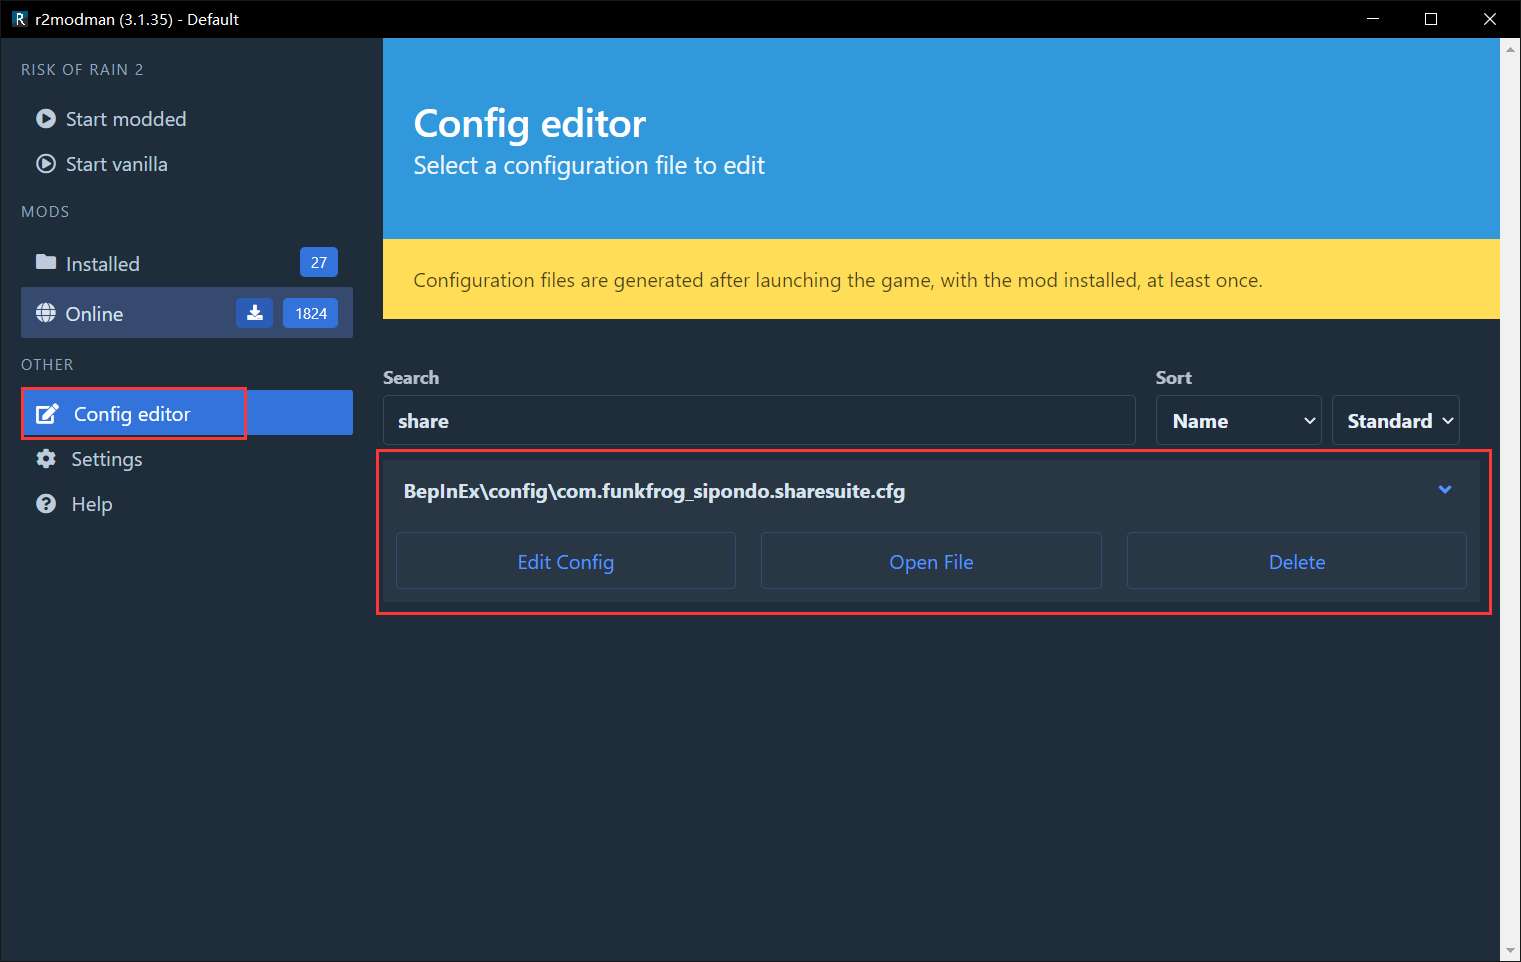
Task: Open the Standard sort order dropdown
Action: point(1395,421)
